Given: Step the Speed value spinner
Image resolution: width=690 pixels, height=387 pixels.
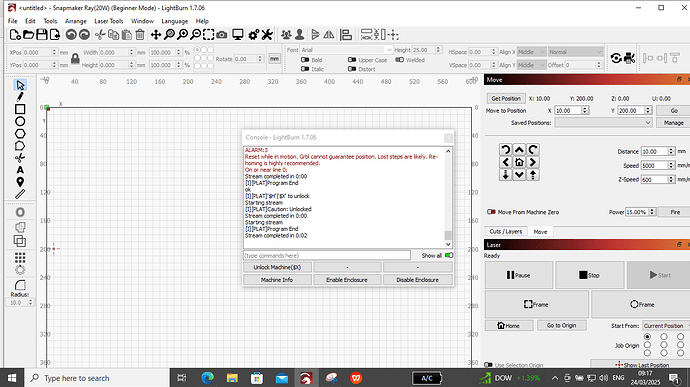Looking at the screenshot, I should (672, 166).
